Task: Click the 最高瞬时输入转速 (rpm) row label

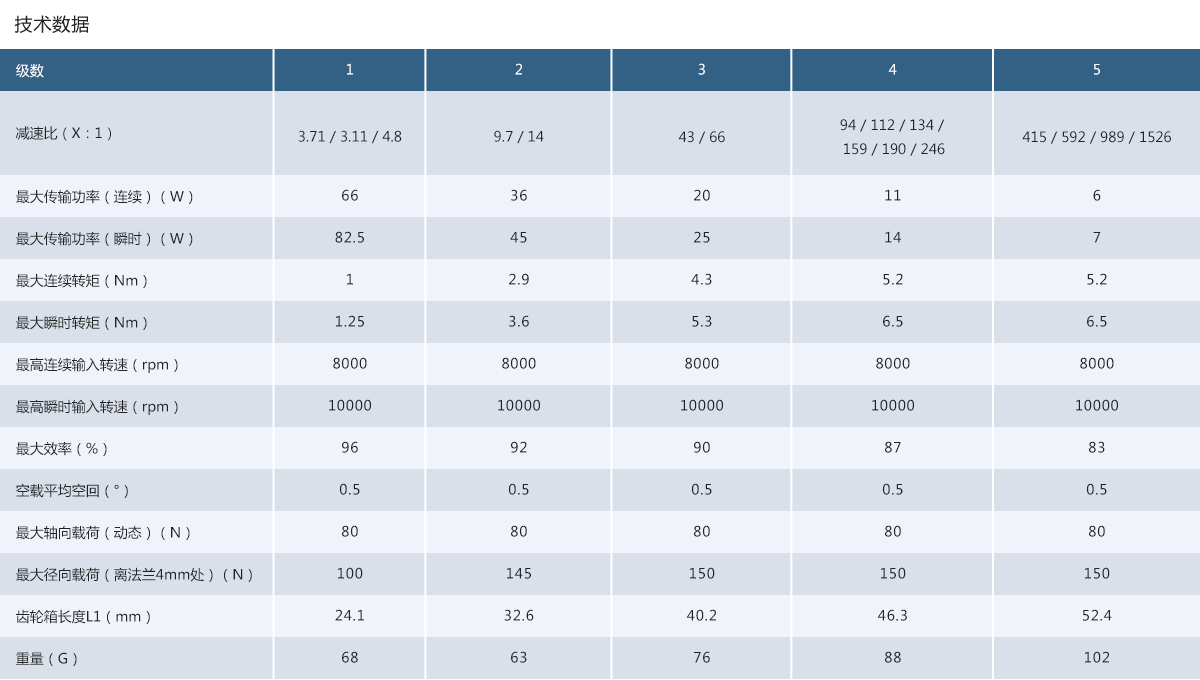Action: 98,407
